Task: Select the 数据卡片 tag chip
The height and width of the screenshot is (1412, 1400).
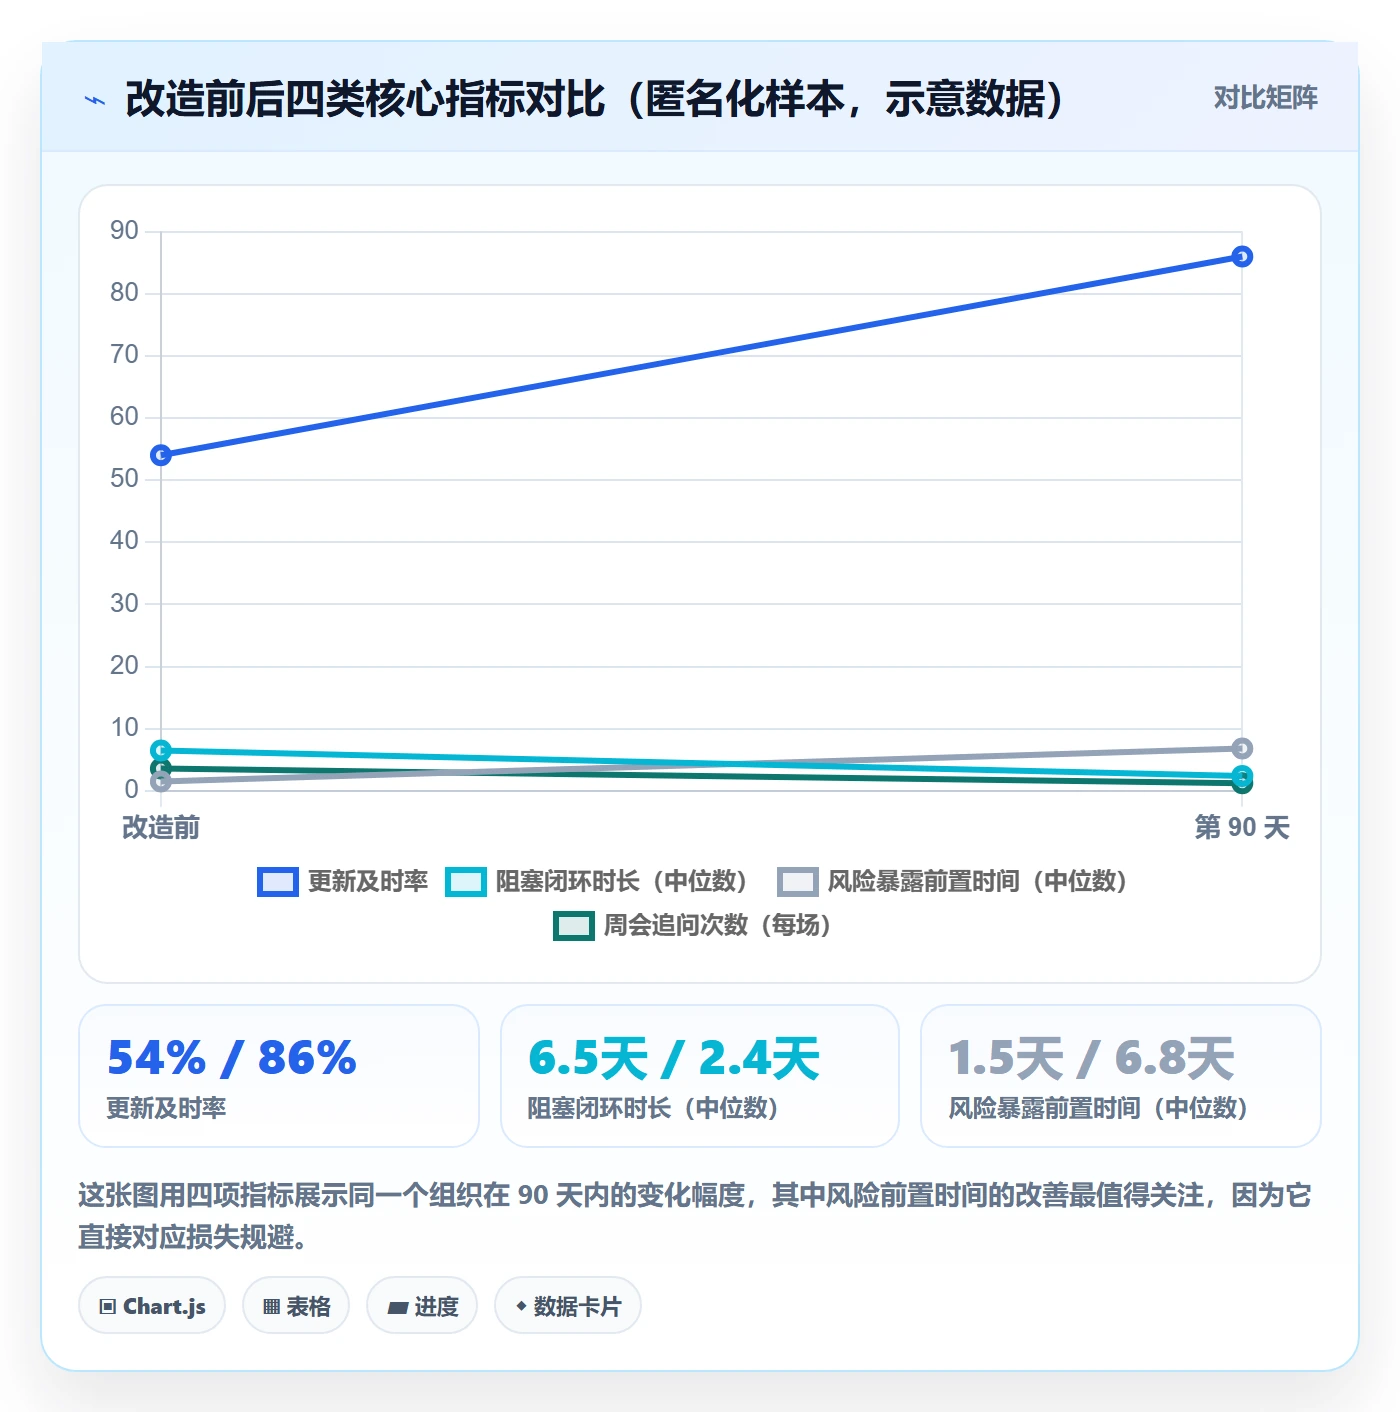Action: tap(568, 1306)
